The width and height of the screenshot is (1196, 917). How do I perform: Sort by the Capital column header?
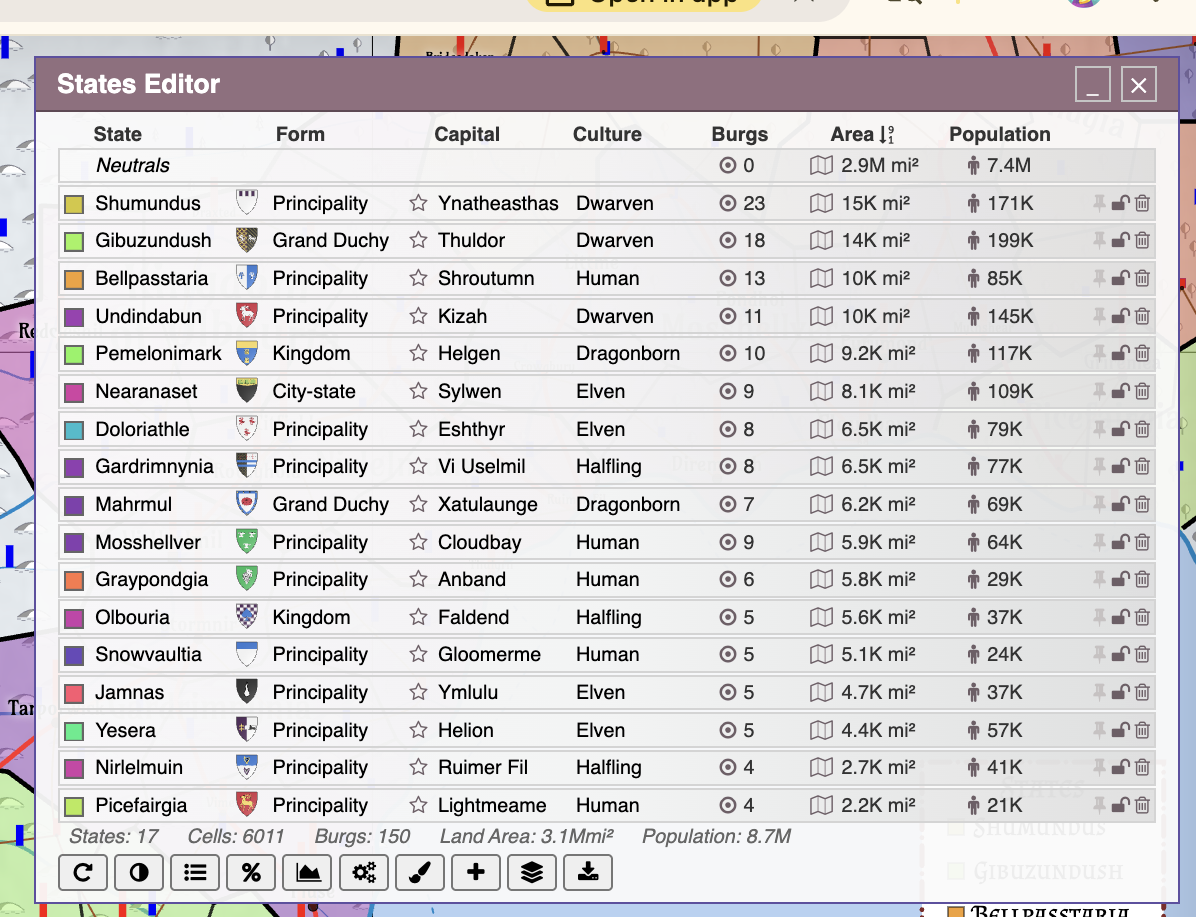click(x=467, y=134)
